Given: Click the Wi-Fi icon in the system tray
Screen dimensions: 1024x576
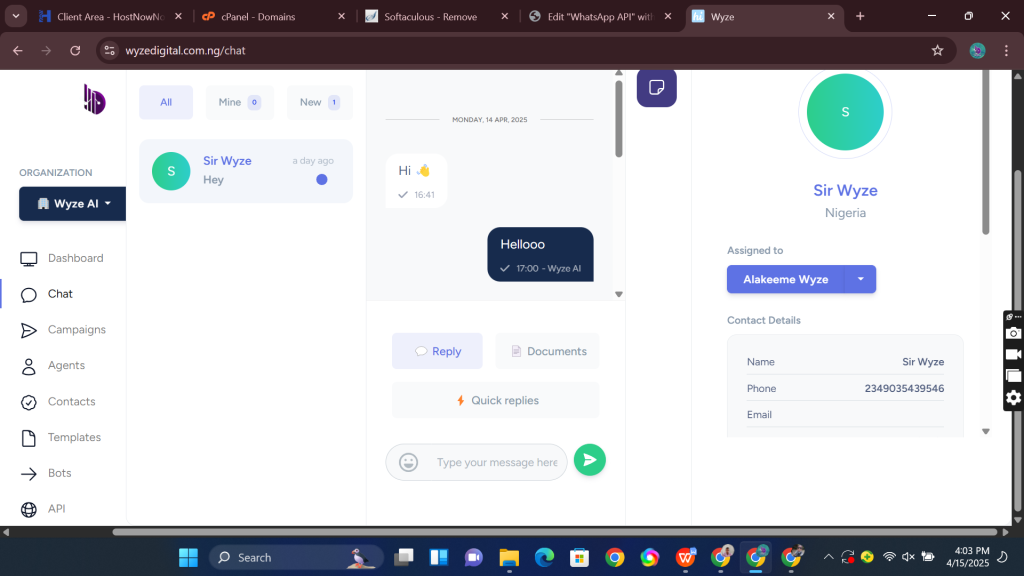Looking at the screenshot, I should (x=889, y=557).
